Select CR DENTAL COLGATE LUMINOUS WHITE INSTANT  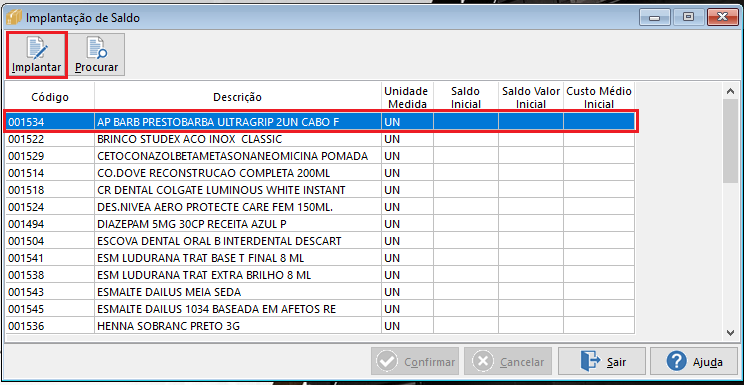point(320,190)
